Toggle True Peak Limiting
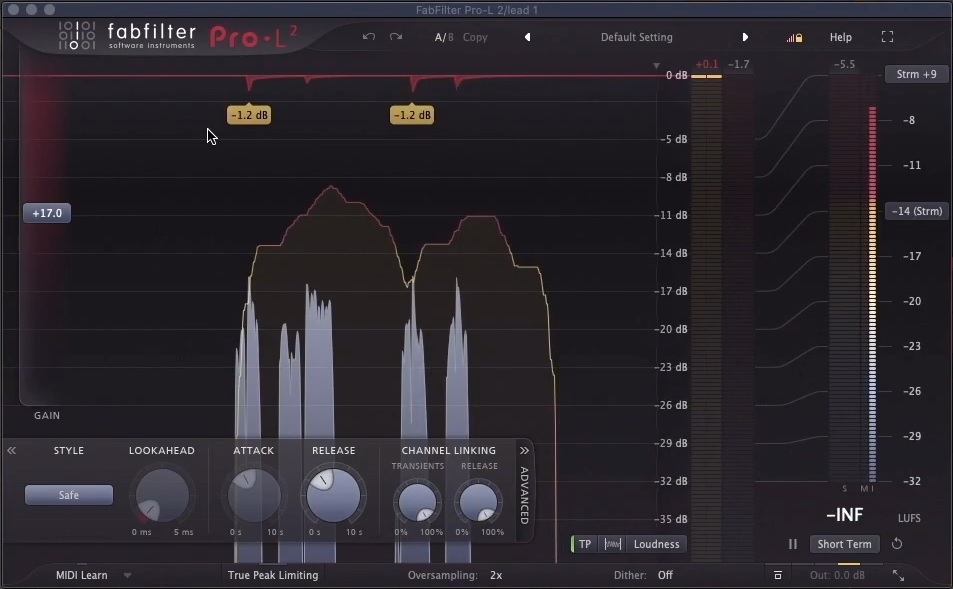The image size is (953, 589). click(273, 575)
